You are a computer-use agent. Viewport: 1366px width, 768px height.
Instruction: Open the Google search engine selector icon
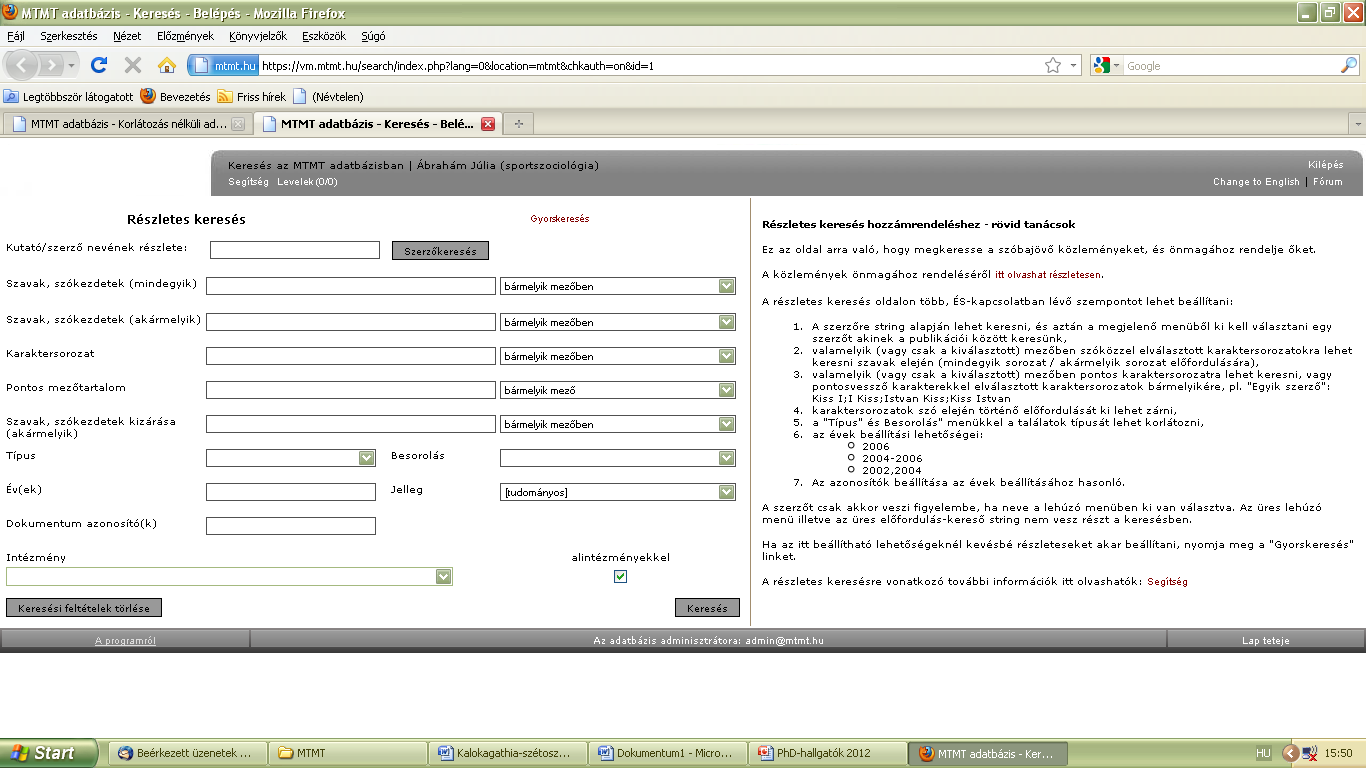[1106, 65]
